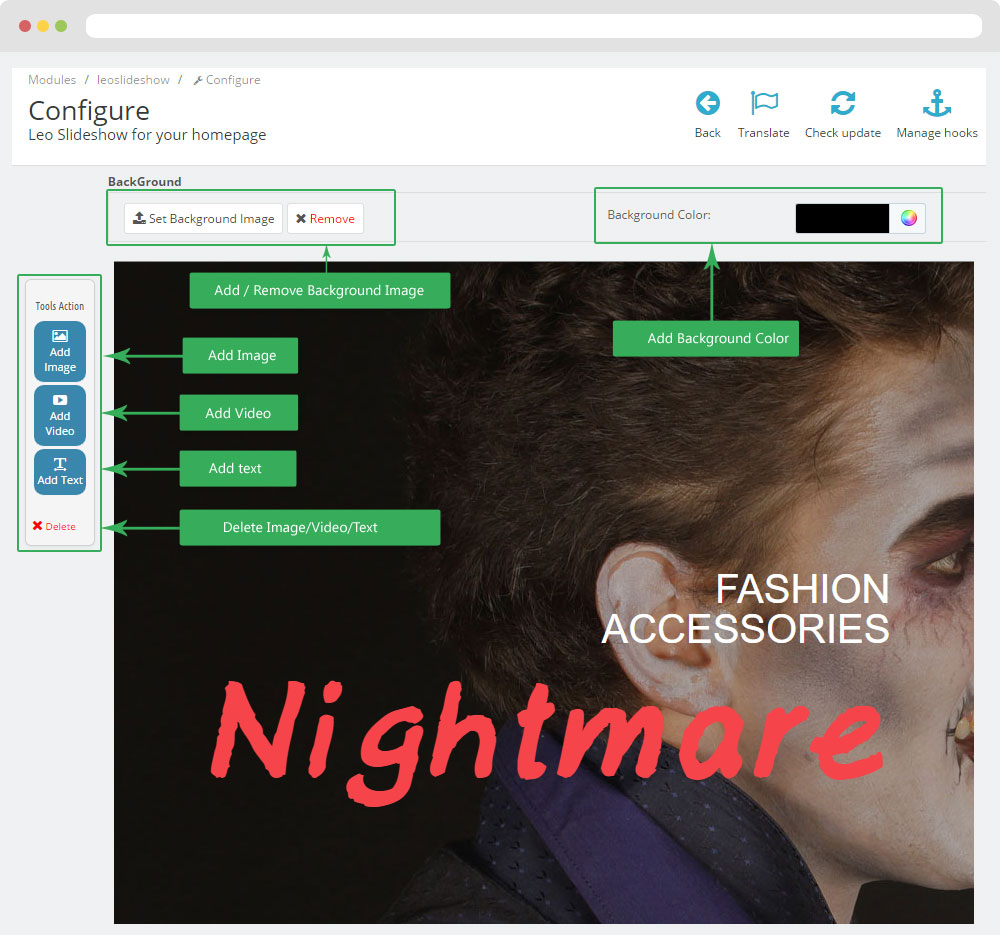Select the FASHION ACCESSORIES text layer
The width and height of the screenshot is (1000, 935).
point(746,608)
